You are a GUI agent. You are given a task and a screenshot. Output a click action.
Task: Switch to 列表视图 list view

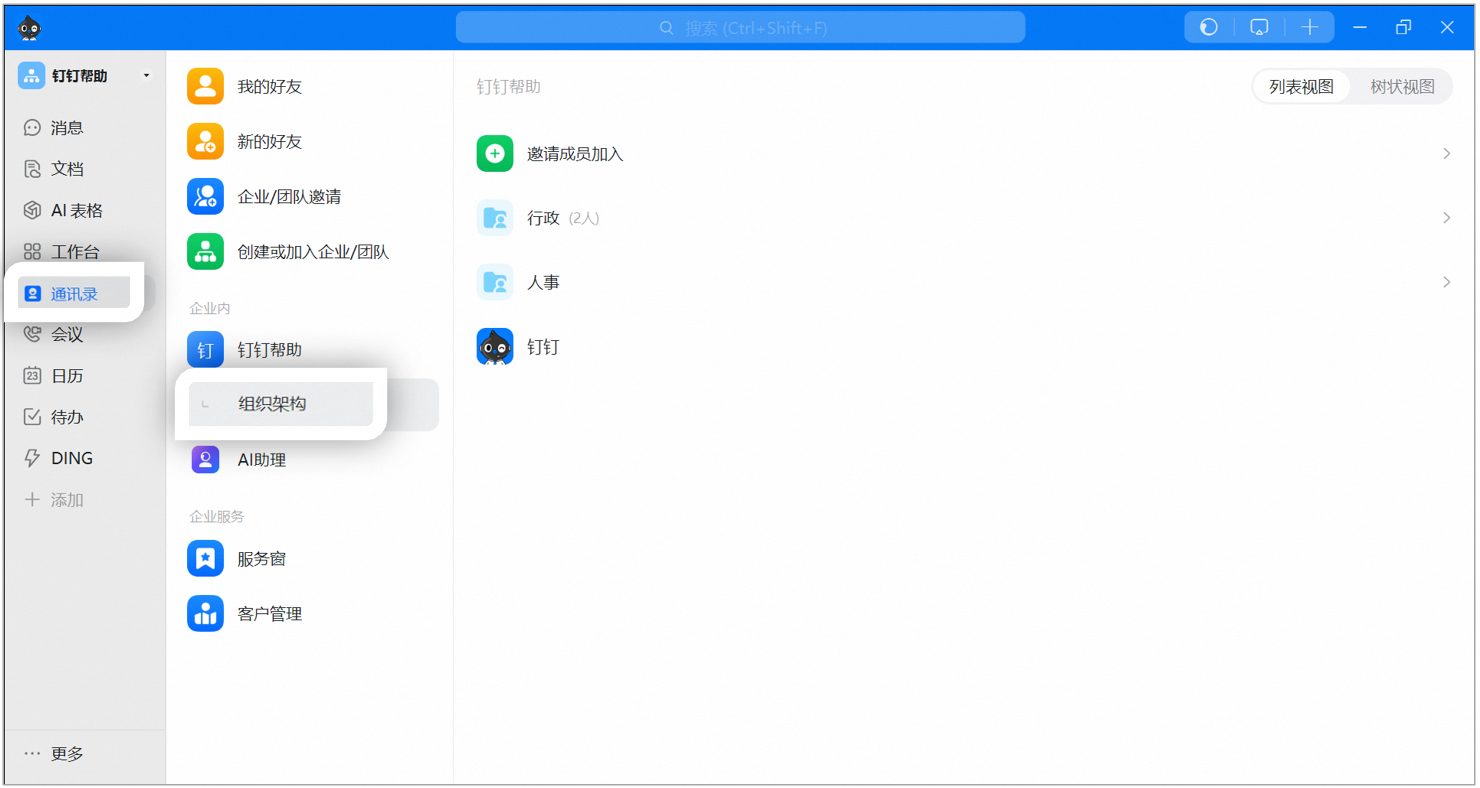tap(1301, 87)
